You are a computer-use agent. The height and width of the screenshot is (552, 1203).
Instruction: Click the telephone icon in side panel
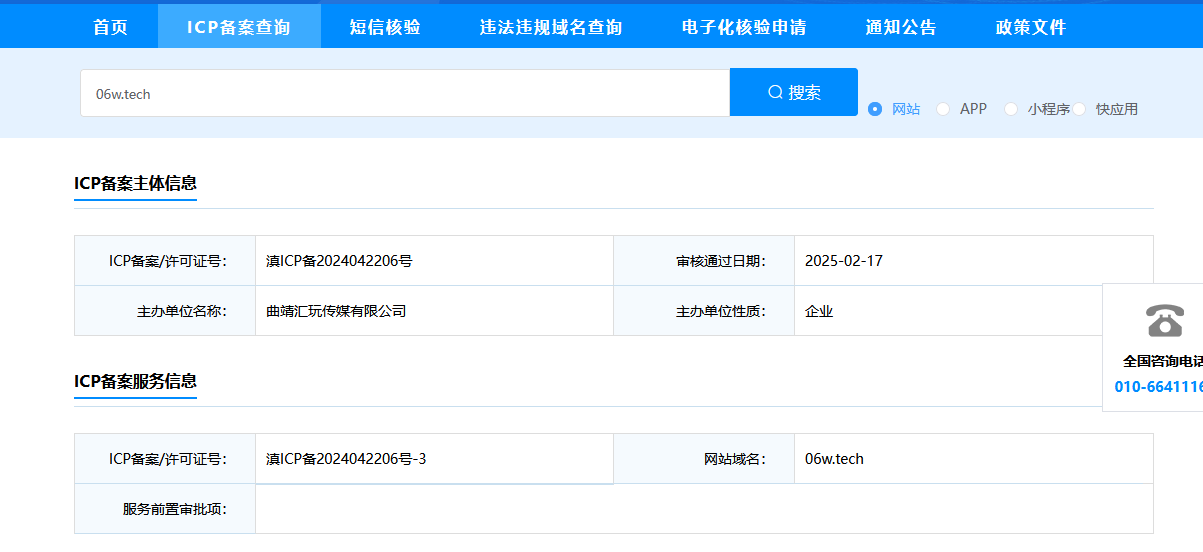coord(1165,320)
